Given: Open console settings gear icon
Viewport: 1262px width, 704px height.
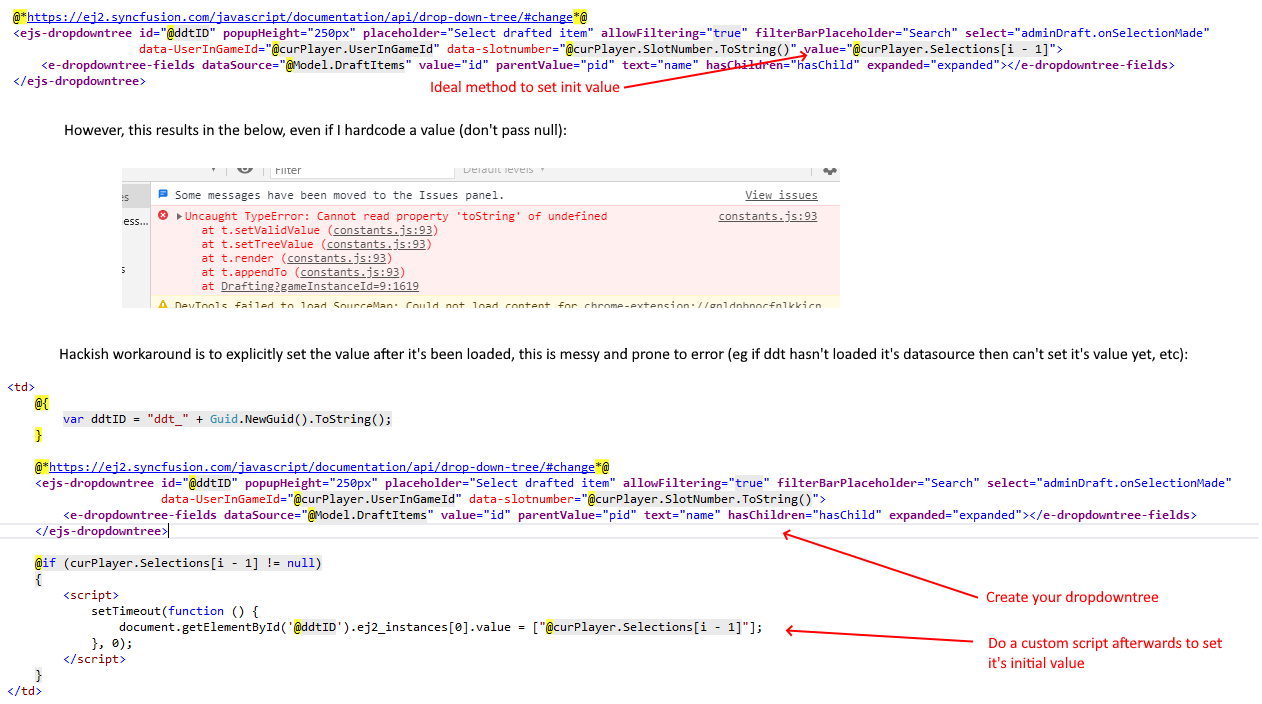Looking at the screenshot, I should [829, 171].
